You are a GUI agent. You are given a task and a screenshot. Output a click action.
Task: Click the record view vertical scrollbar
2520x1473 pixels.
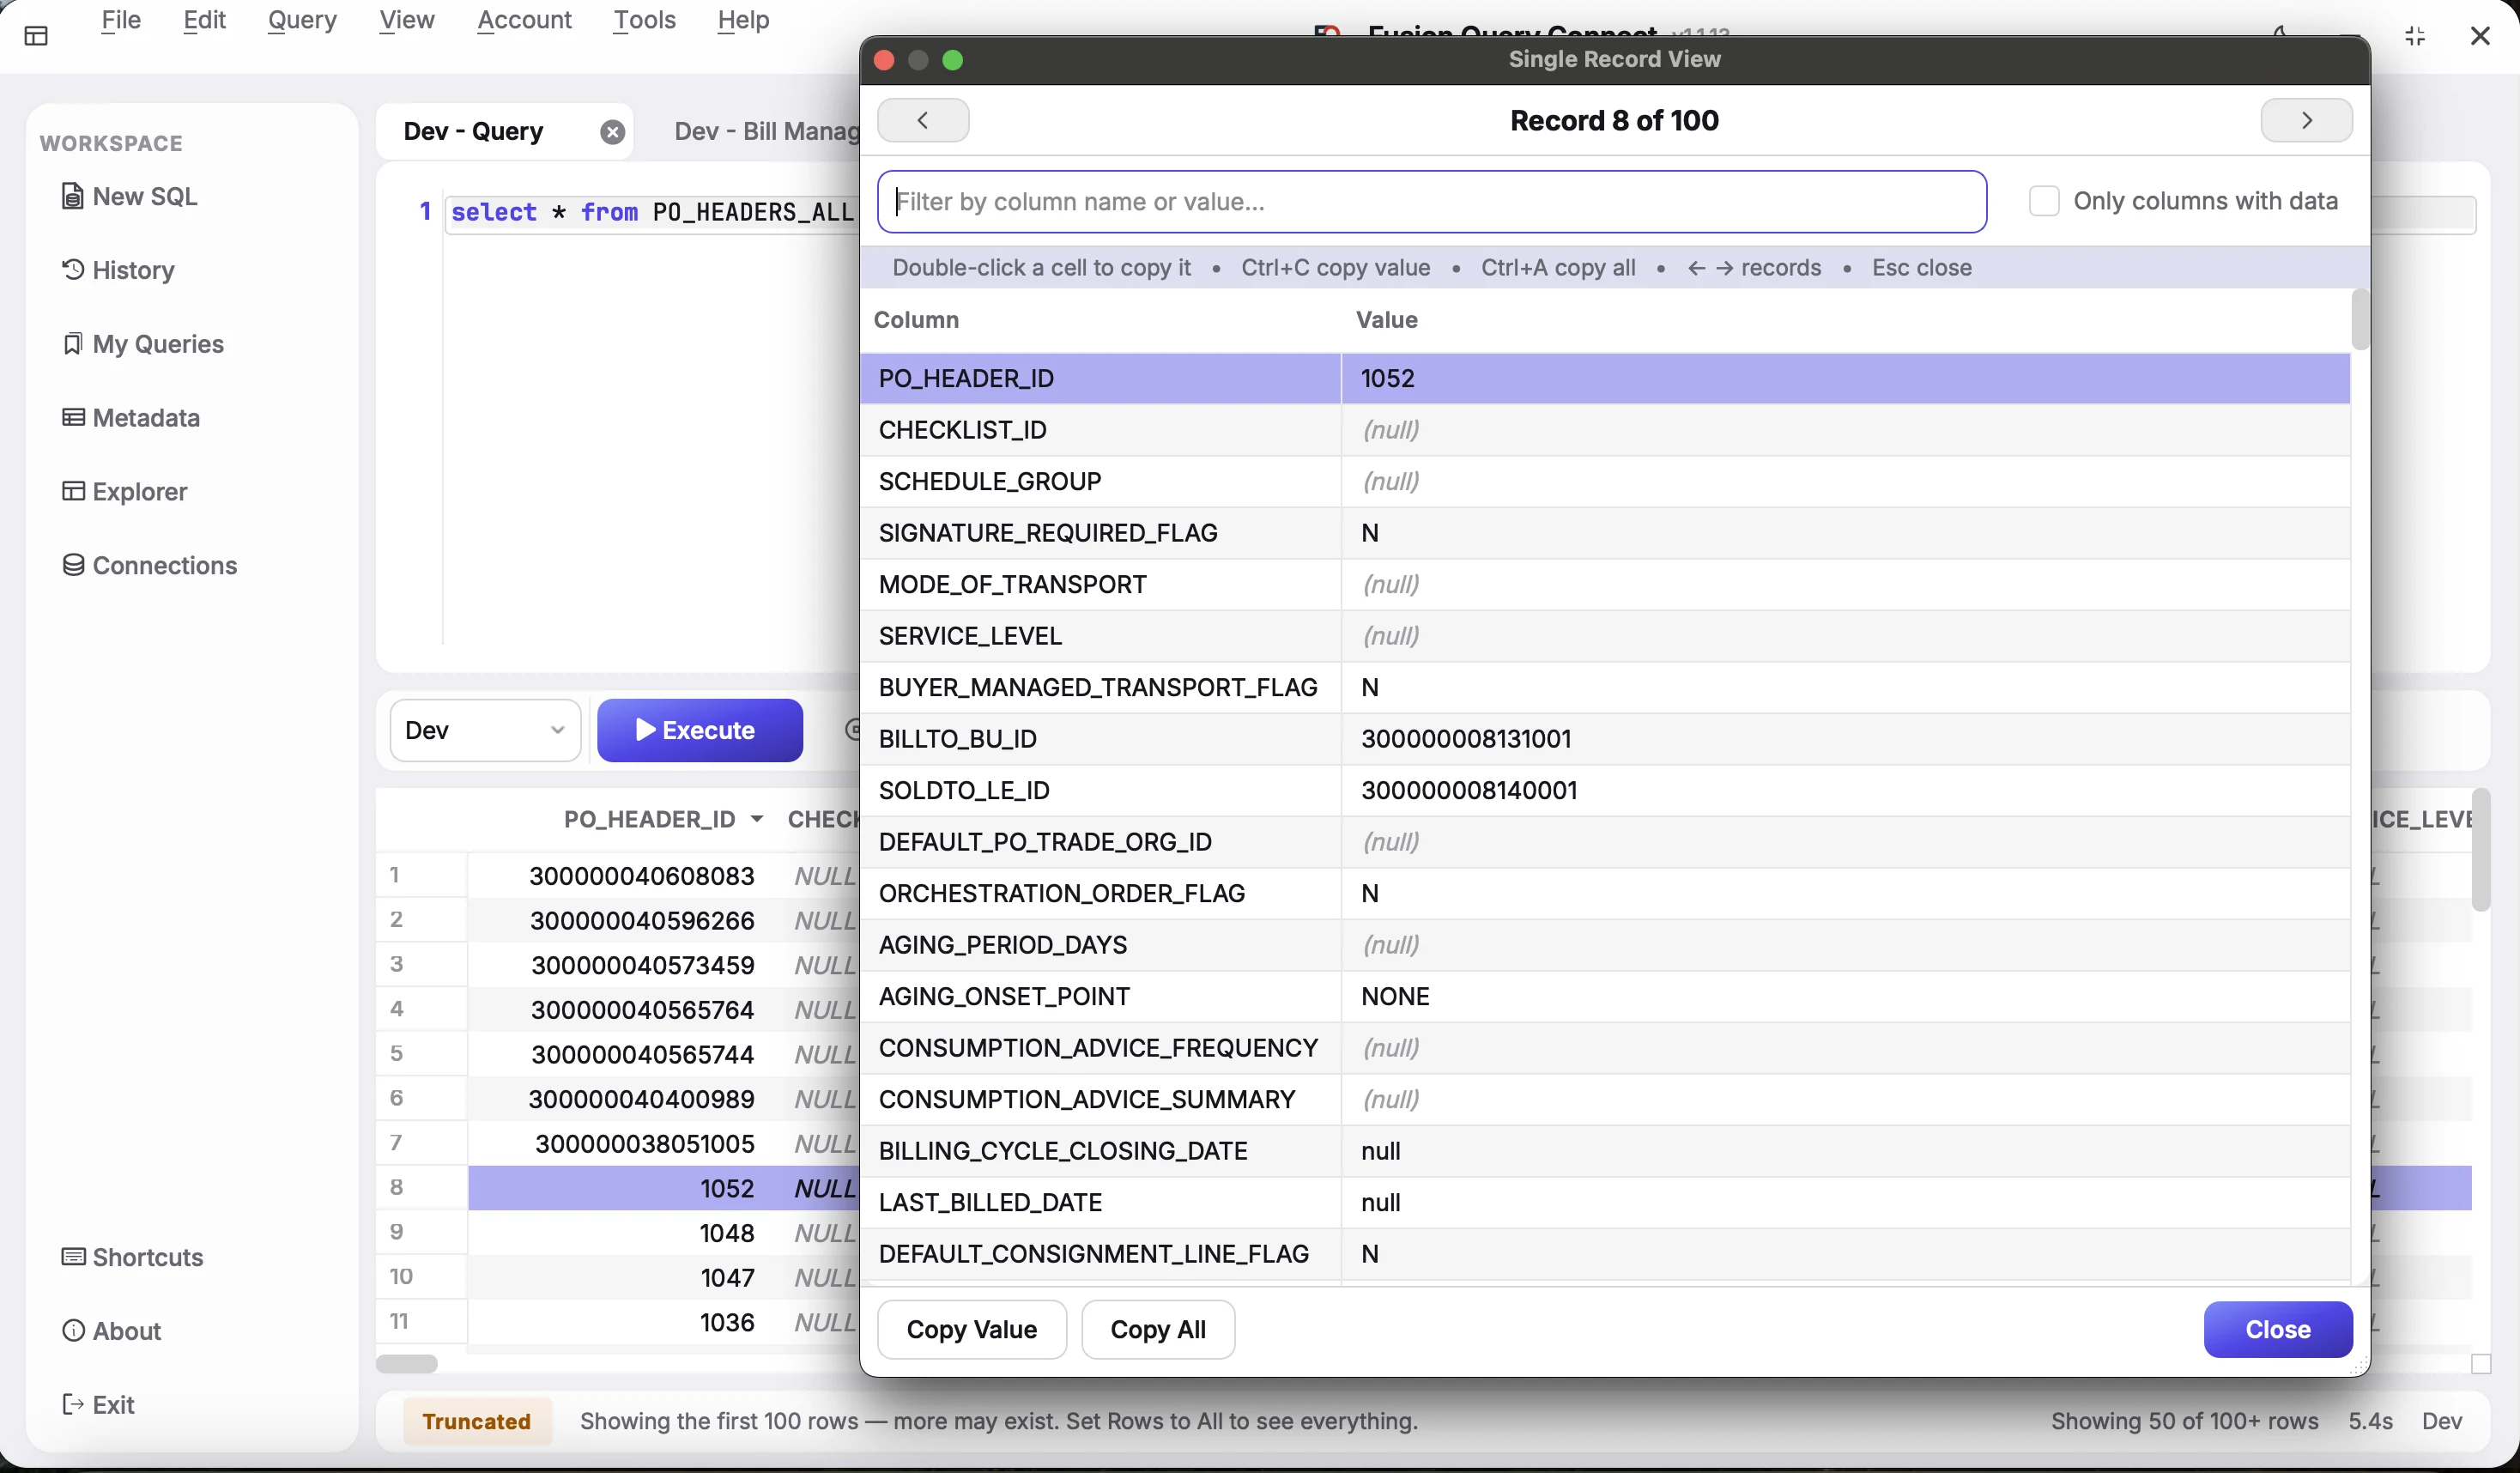pos(2360,320)
